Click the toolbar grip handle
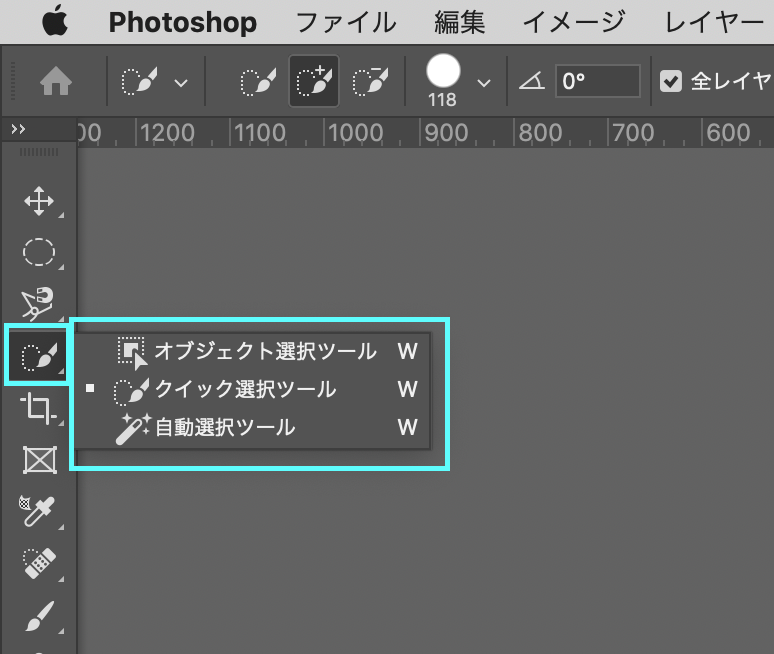 point(39,152)
